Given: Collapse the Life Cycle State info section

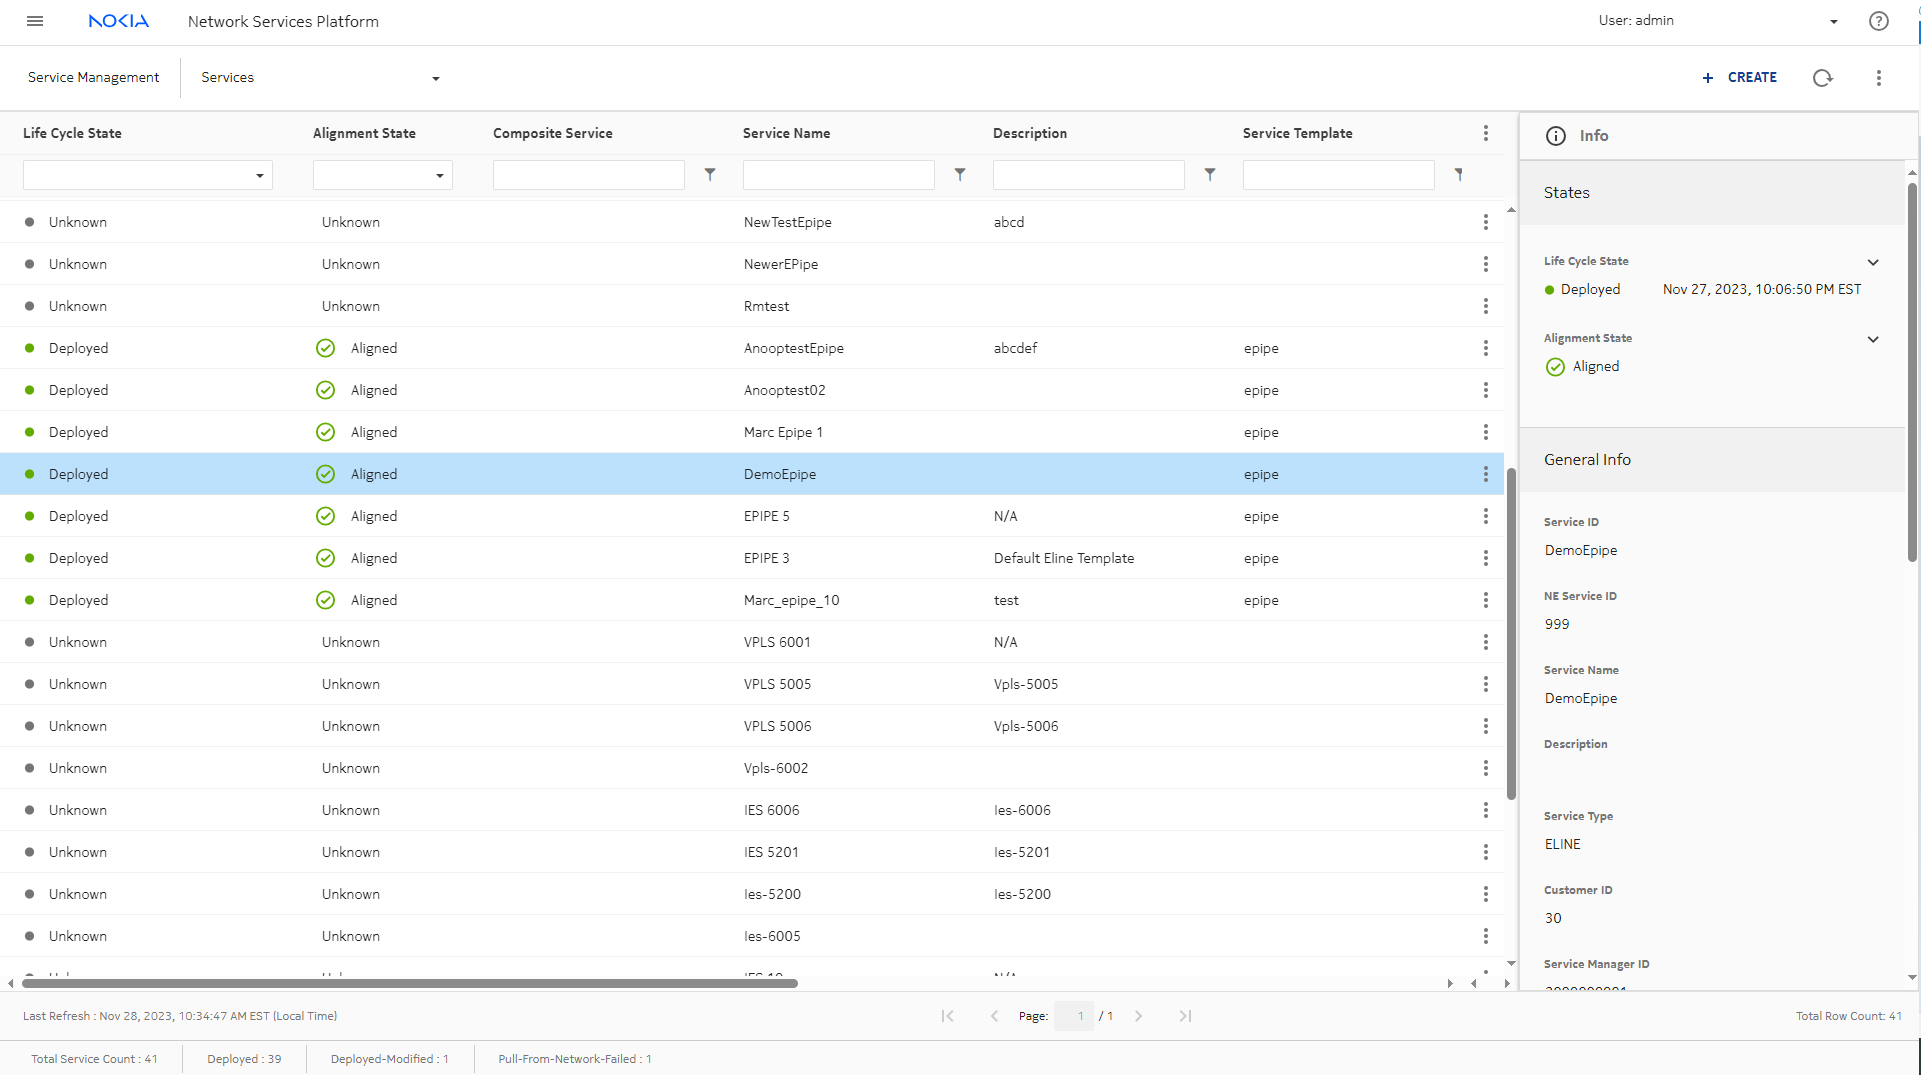Looking at the screenshot, I should pos(1873,262).
